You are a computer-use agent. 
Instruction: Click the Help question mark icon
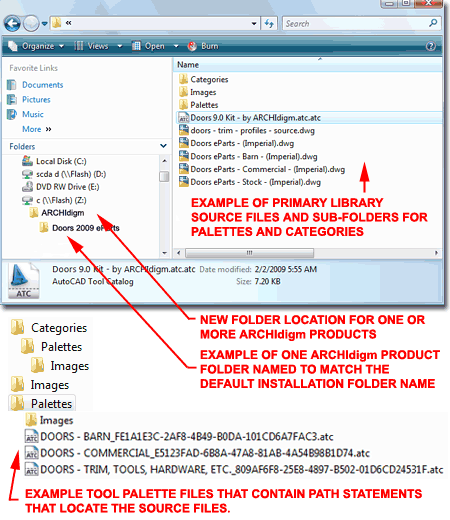431,46
